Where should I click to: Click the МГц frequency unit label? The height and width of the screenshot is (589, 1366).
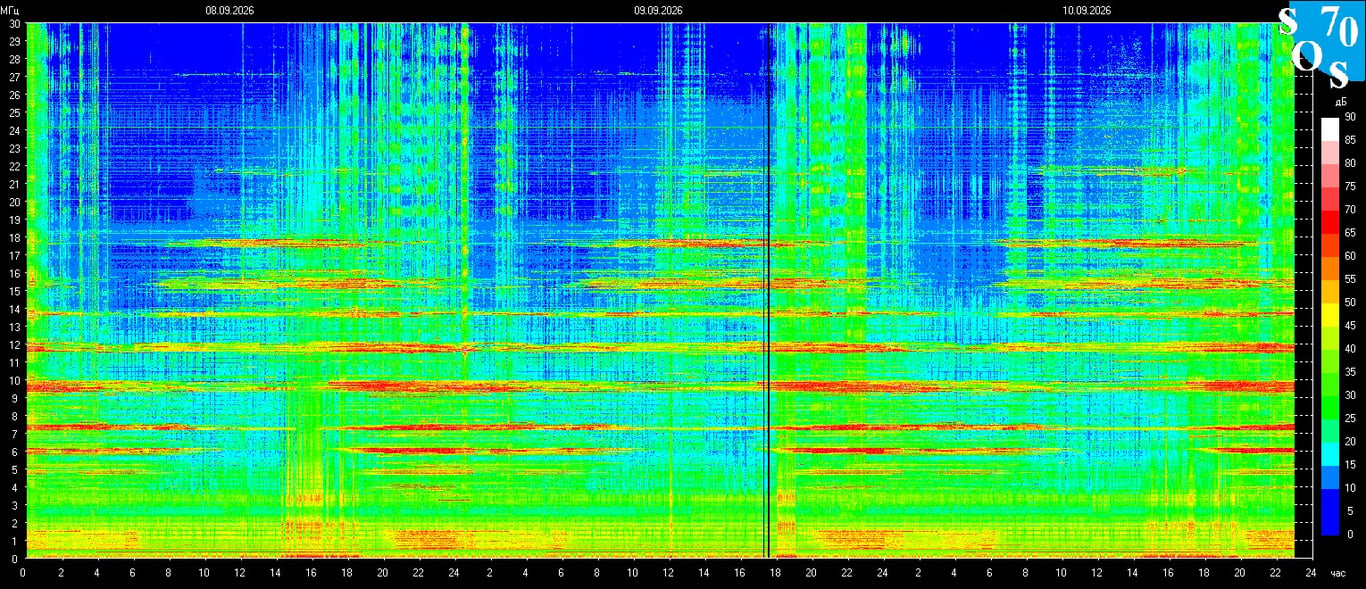tap(10, 10)
